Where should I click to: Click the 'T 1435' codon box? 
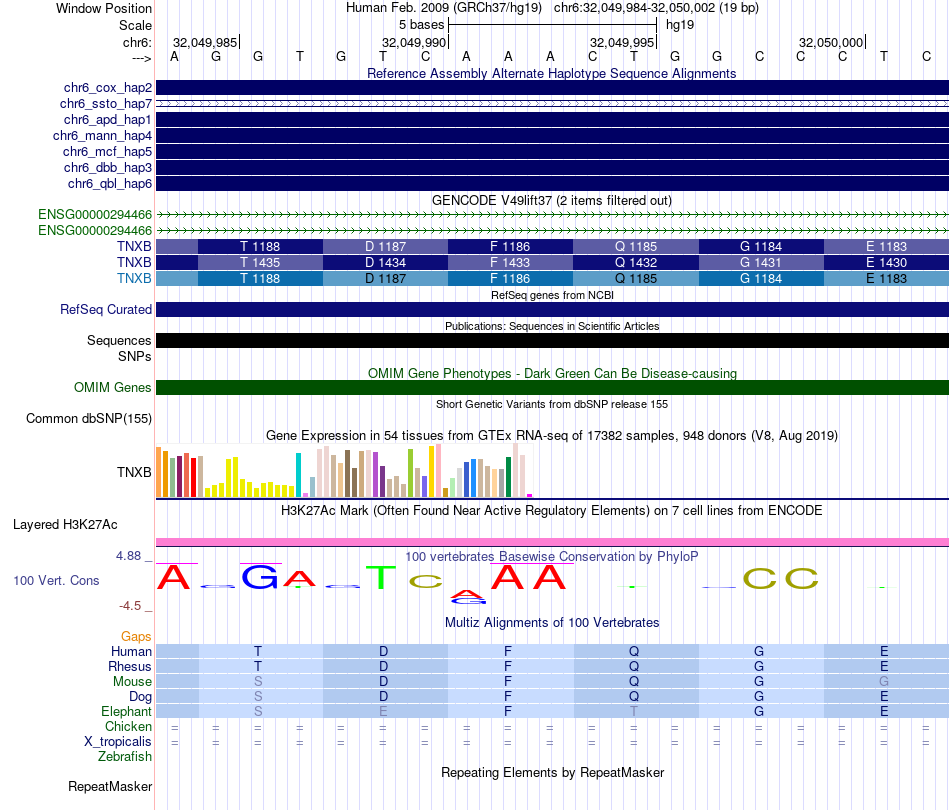coord(261,262)
